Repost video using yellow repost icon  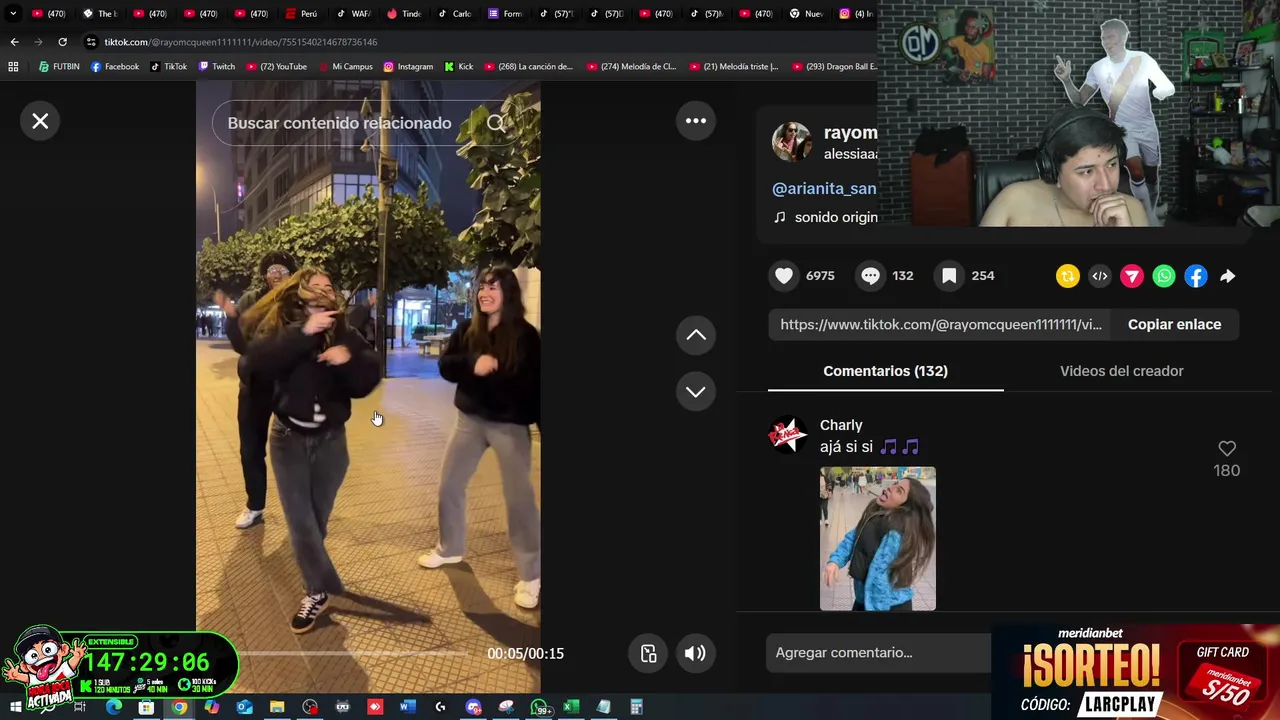pyautogui.click(x=1068, y=276)
